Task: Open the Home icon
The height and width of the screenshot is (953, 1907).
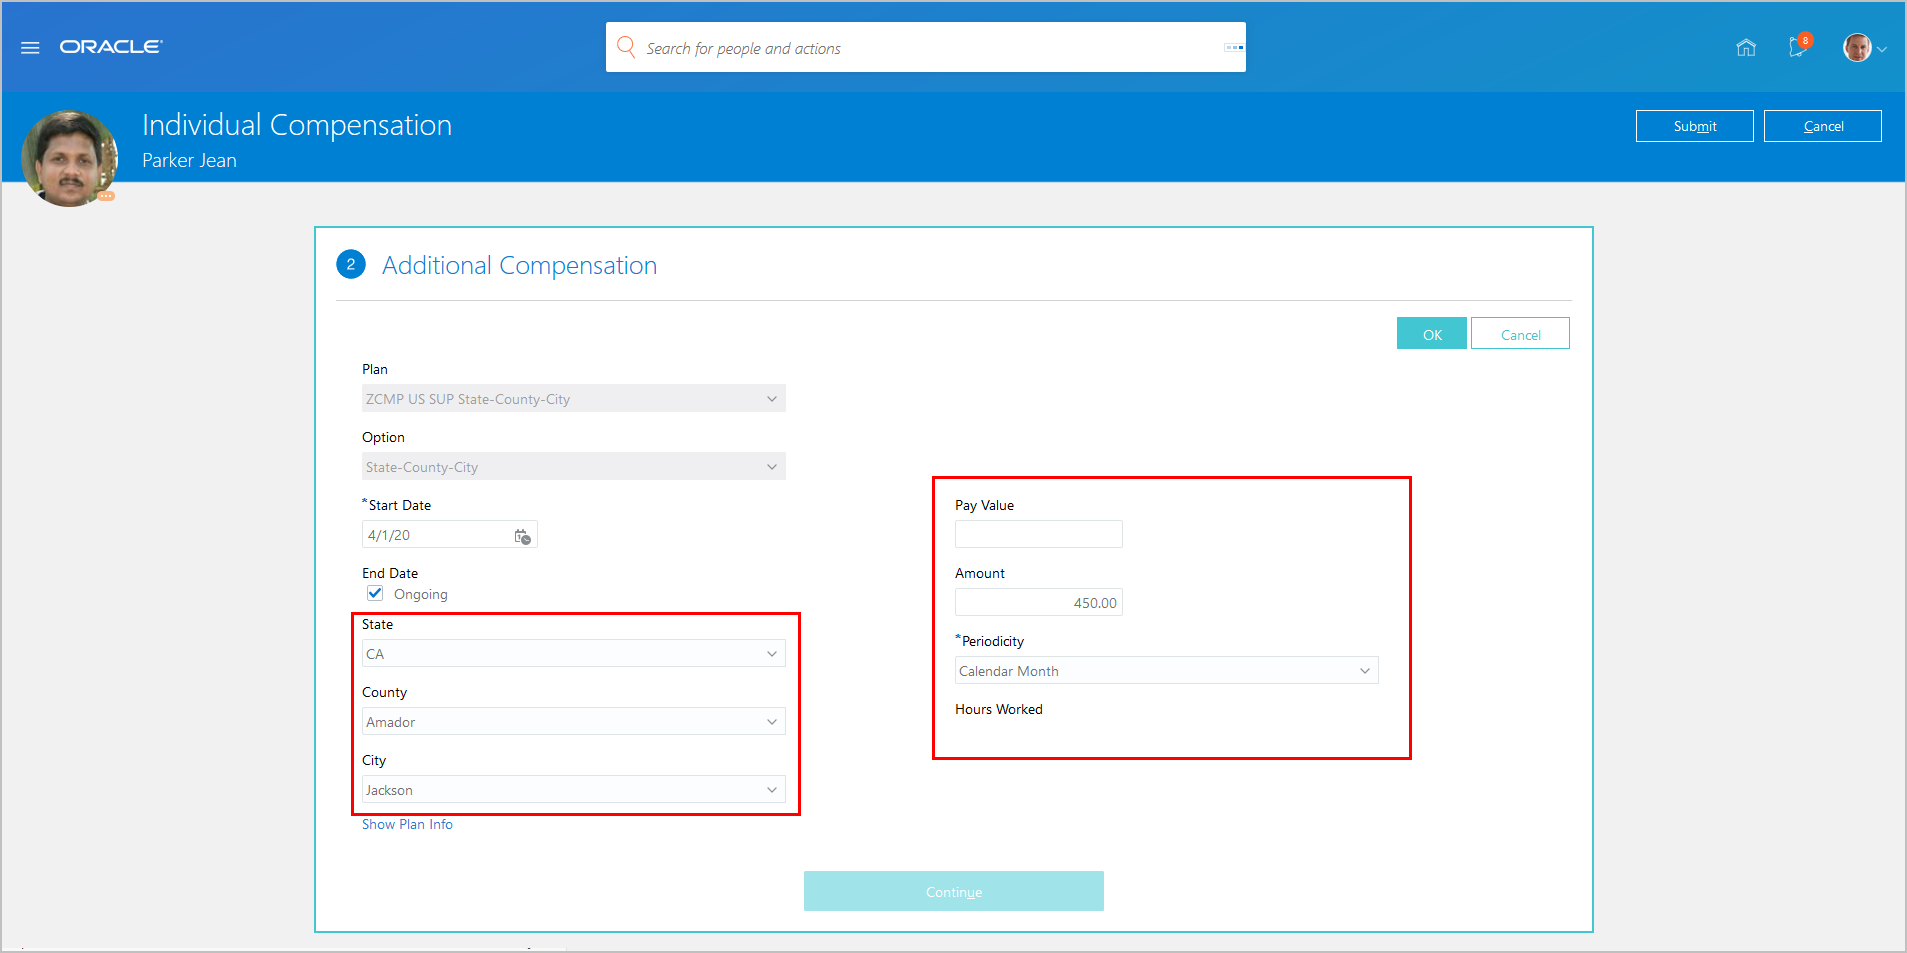Action: [x=1746, y=48]
